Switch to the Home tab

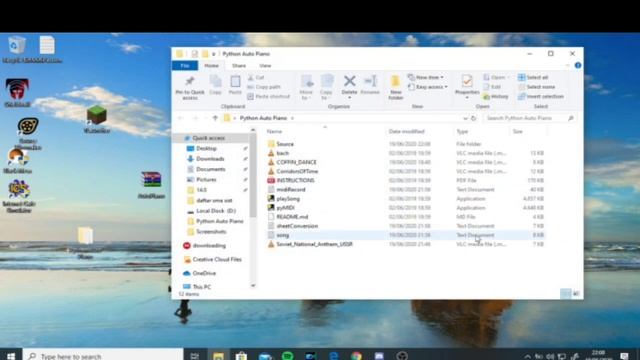[211, 65]
